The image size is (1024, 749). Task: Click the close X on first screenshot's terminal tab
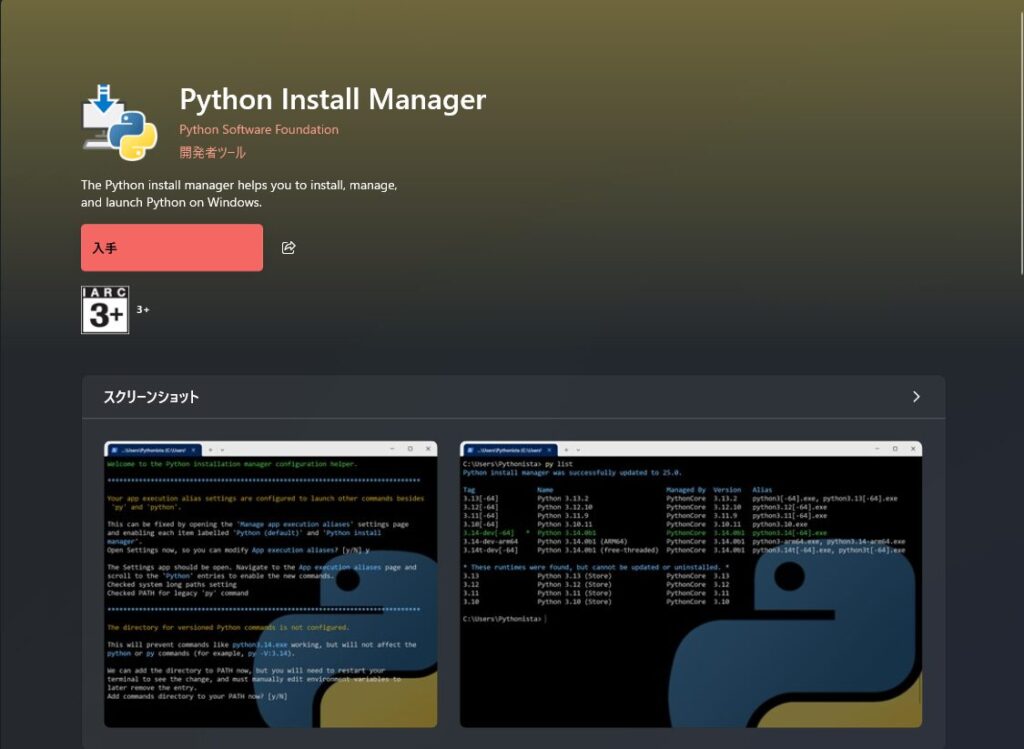click(194, 449)
